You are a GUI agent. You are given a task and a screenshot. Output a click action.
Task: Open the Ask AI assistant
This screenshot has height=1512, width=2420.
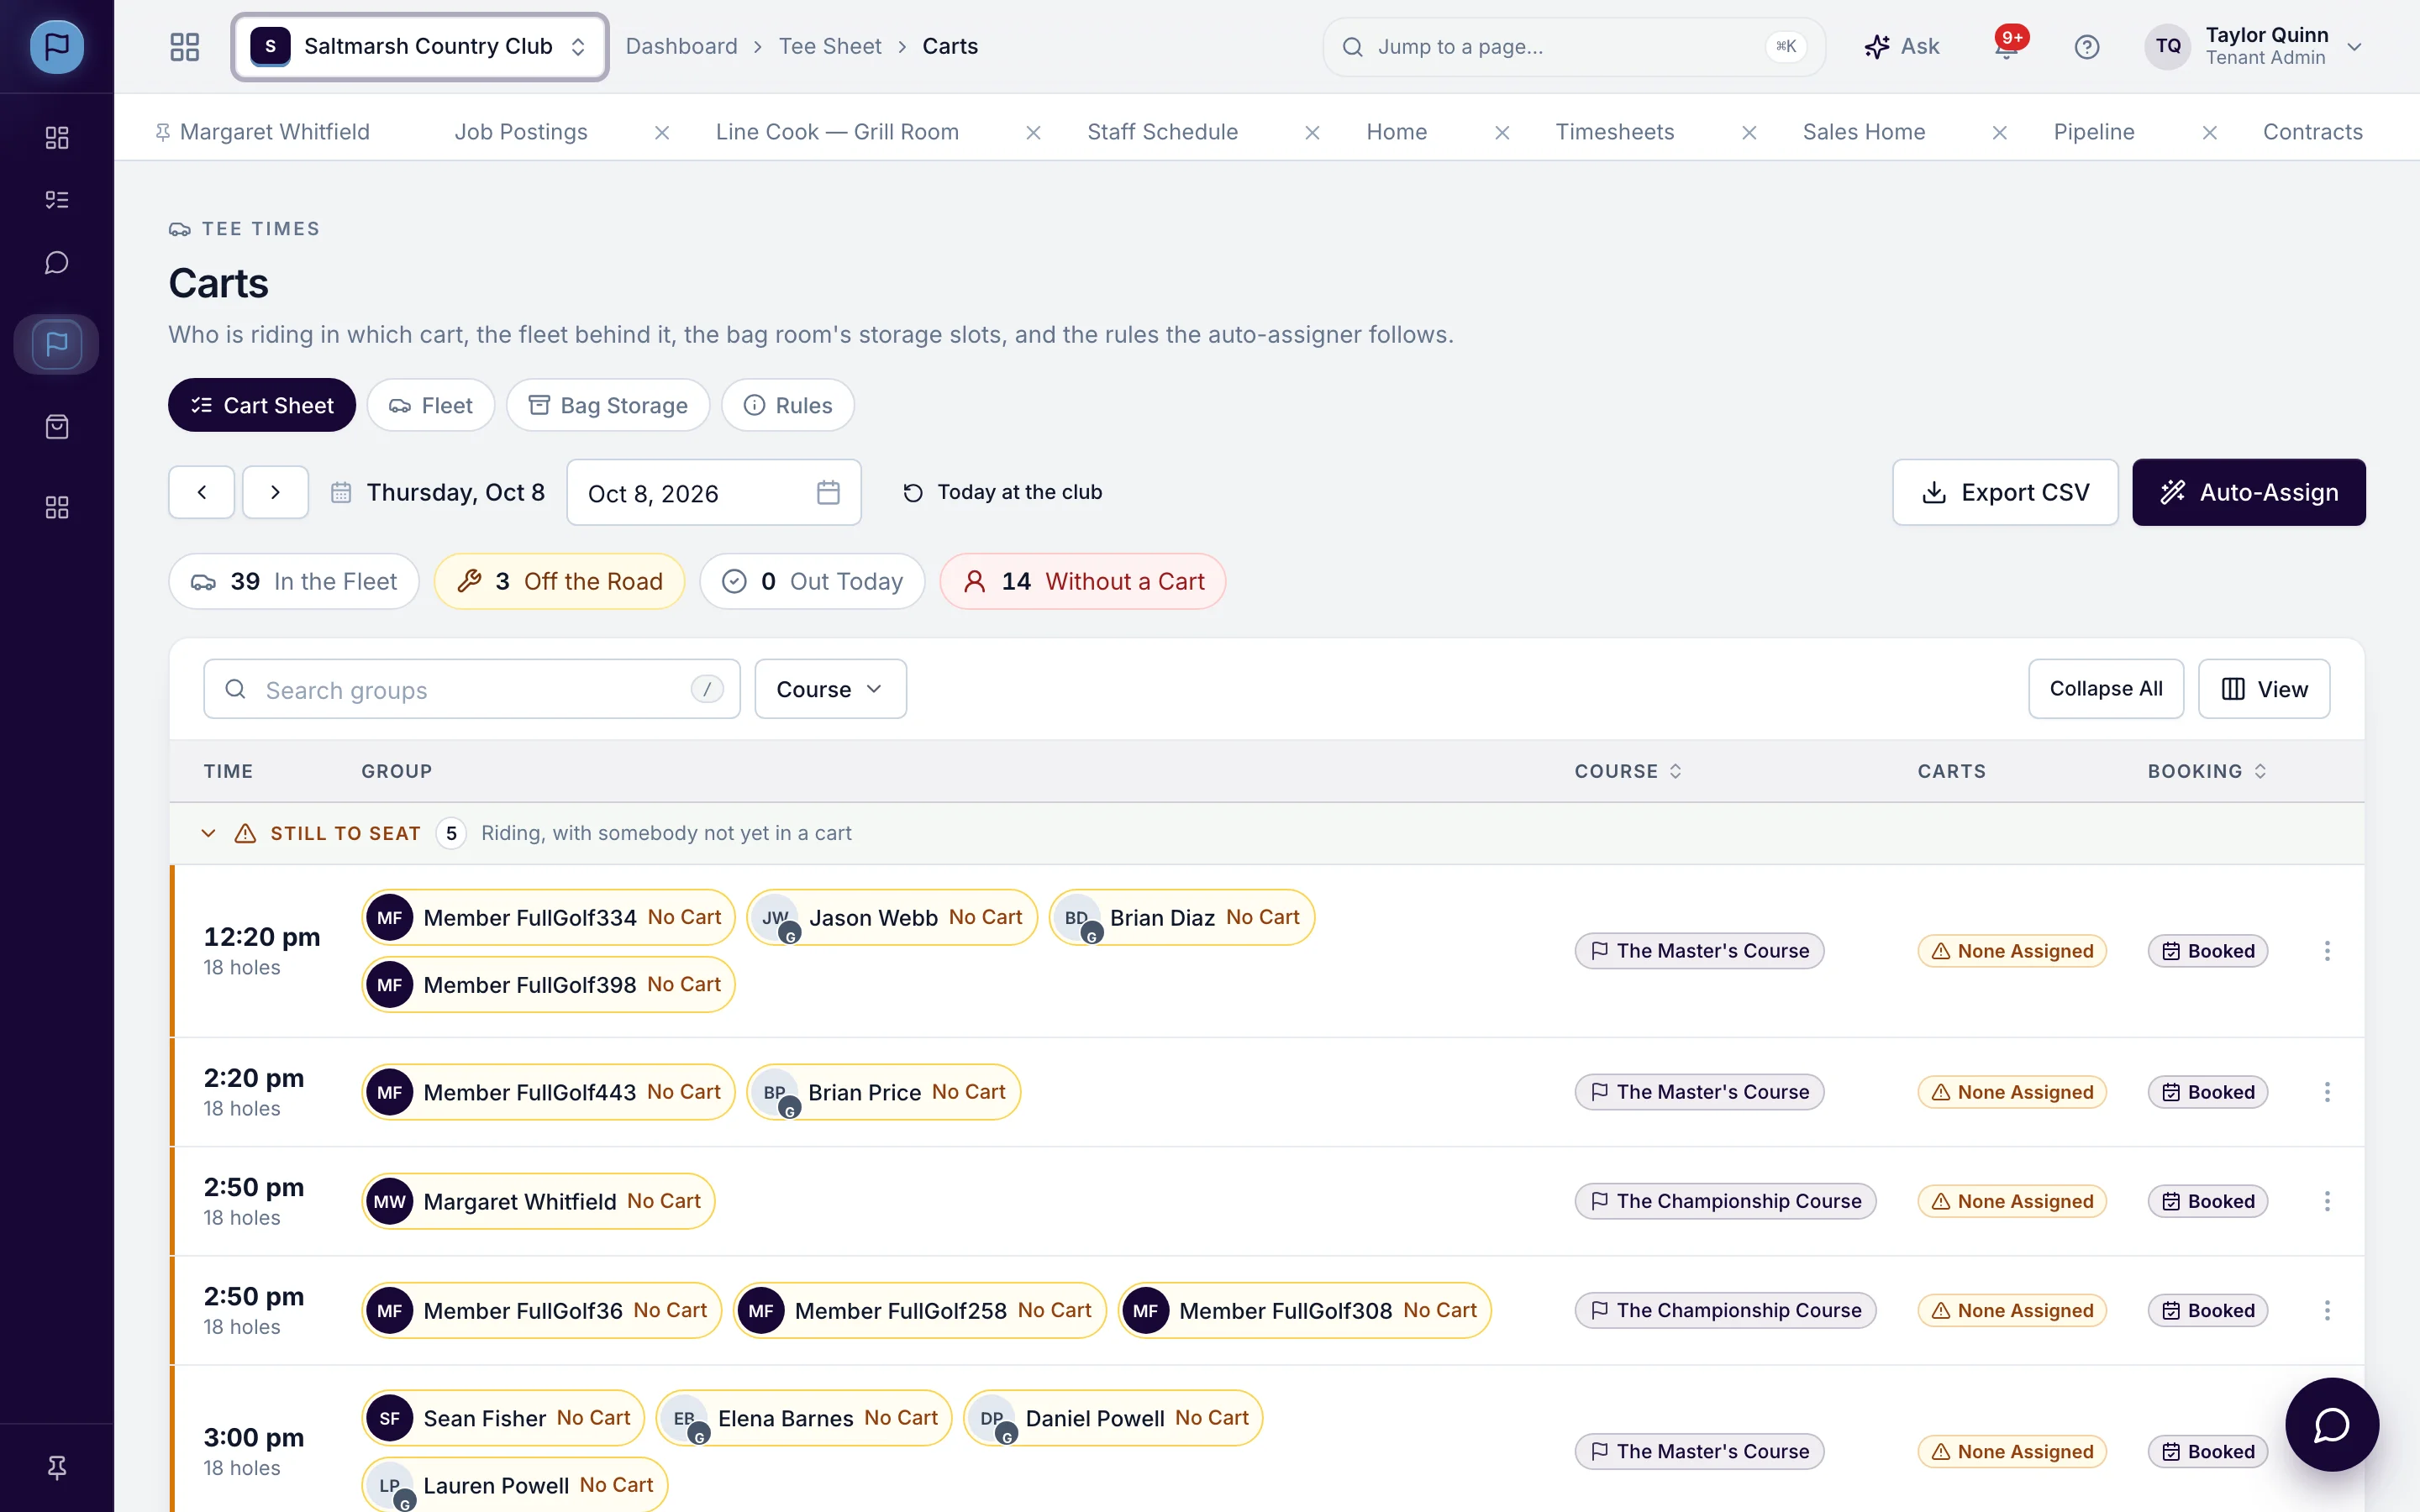(x=1902, y=46)
